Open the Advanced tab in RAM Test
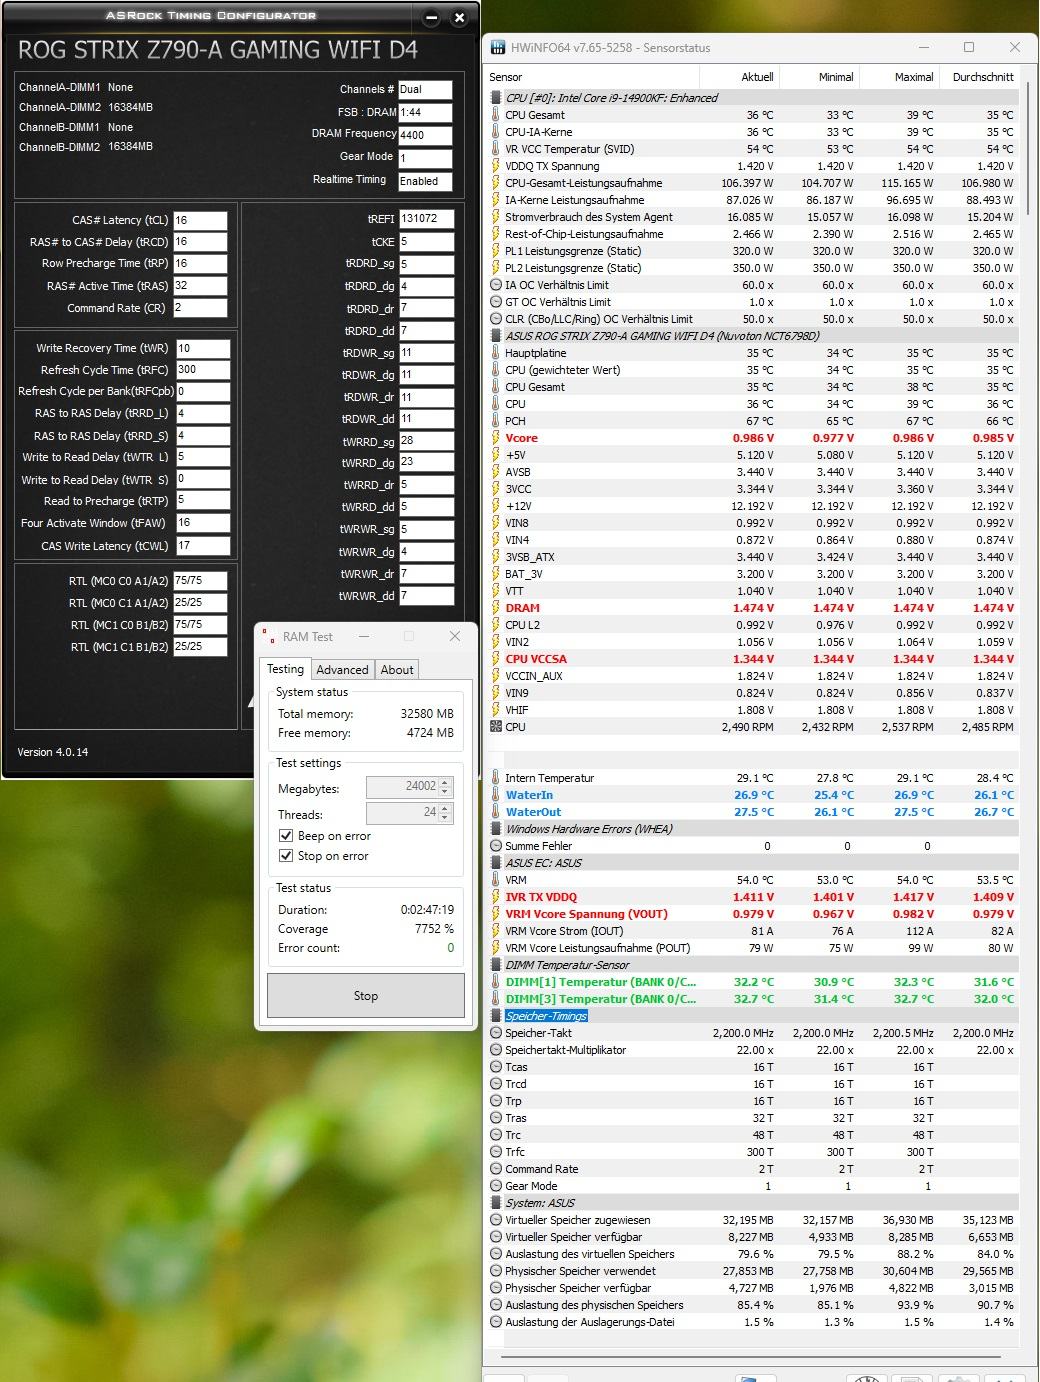Screen dimensions: 1040x1382 [342, 670]
